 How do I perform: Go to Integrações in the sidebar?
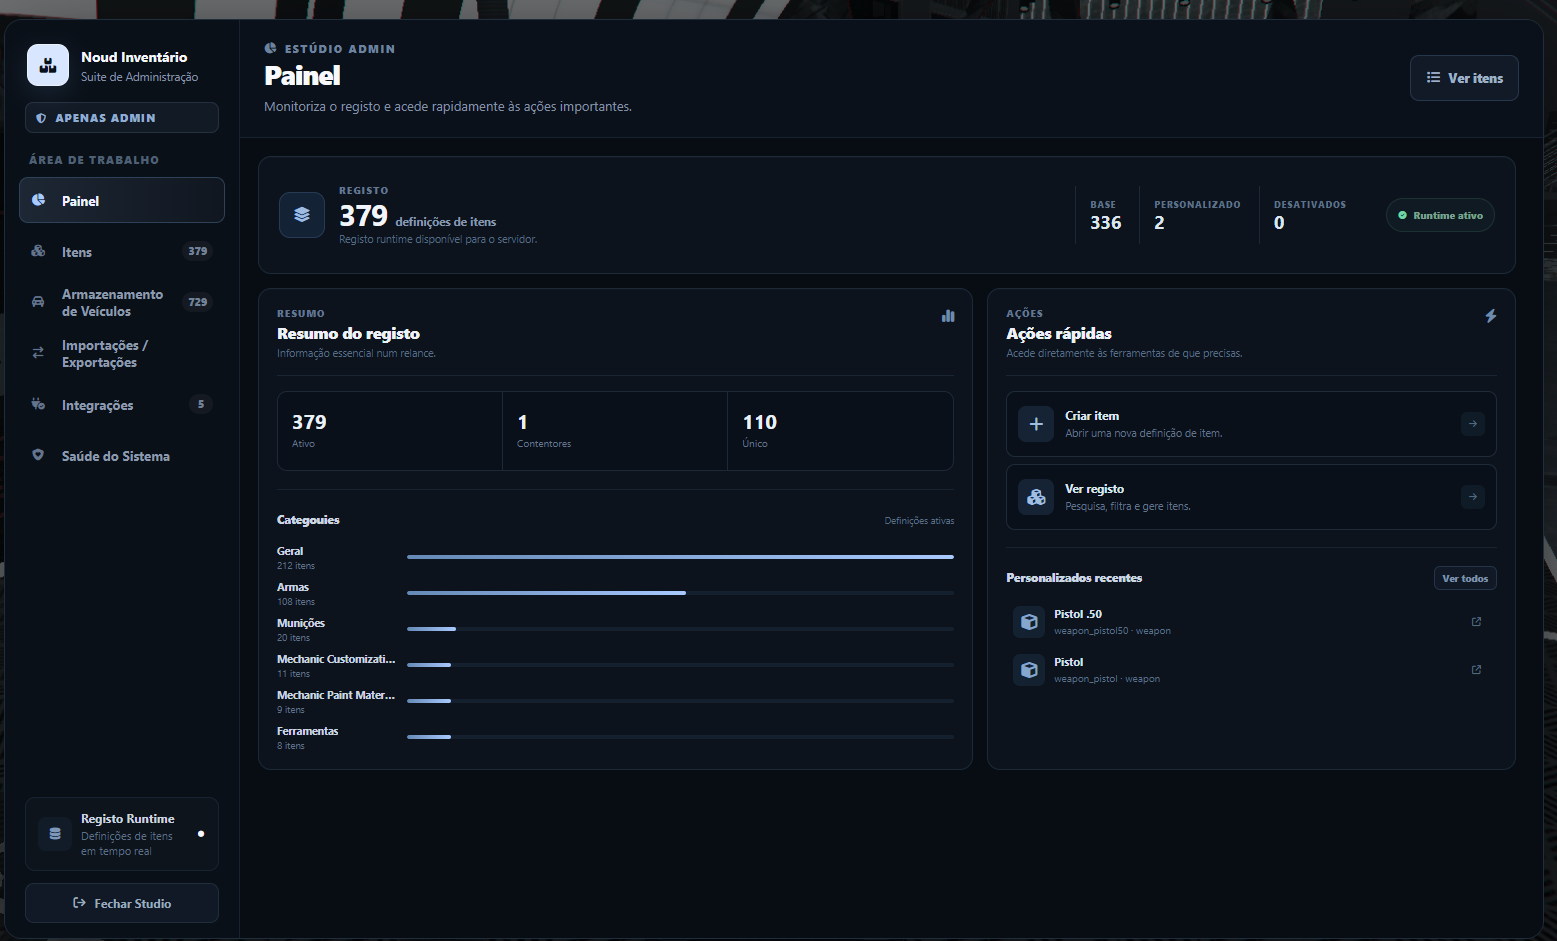122,405
